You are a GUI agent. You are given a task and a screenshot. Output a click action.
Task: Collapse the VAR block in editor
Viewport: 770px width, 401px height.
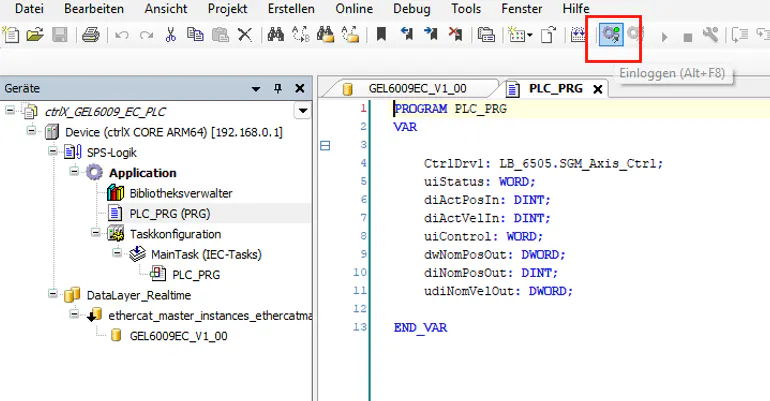324,146
